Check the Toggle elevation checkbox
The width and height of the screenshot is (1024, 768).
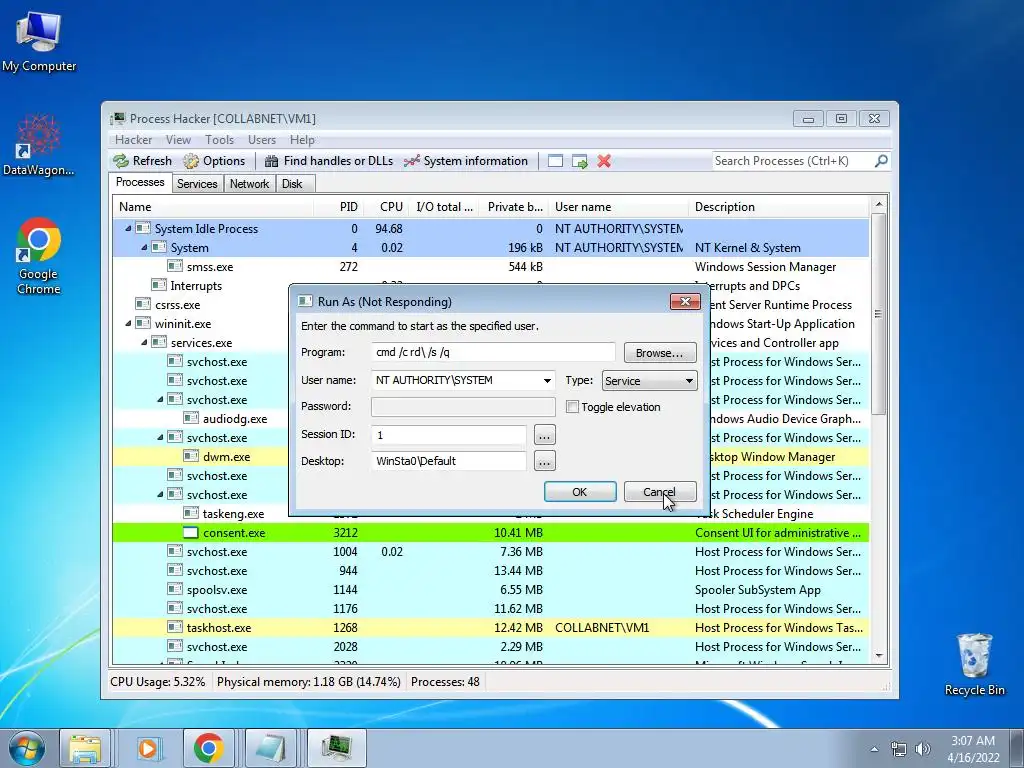tap(573, 407)
